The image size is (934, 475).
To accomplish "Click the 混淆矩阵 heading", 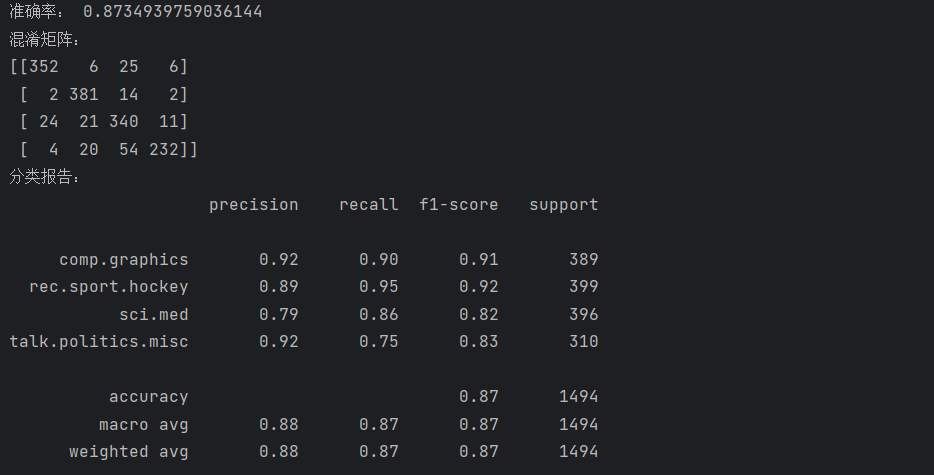I will tap(41, 39).
